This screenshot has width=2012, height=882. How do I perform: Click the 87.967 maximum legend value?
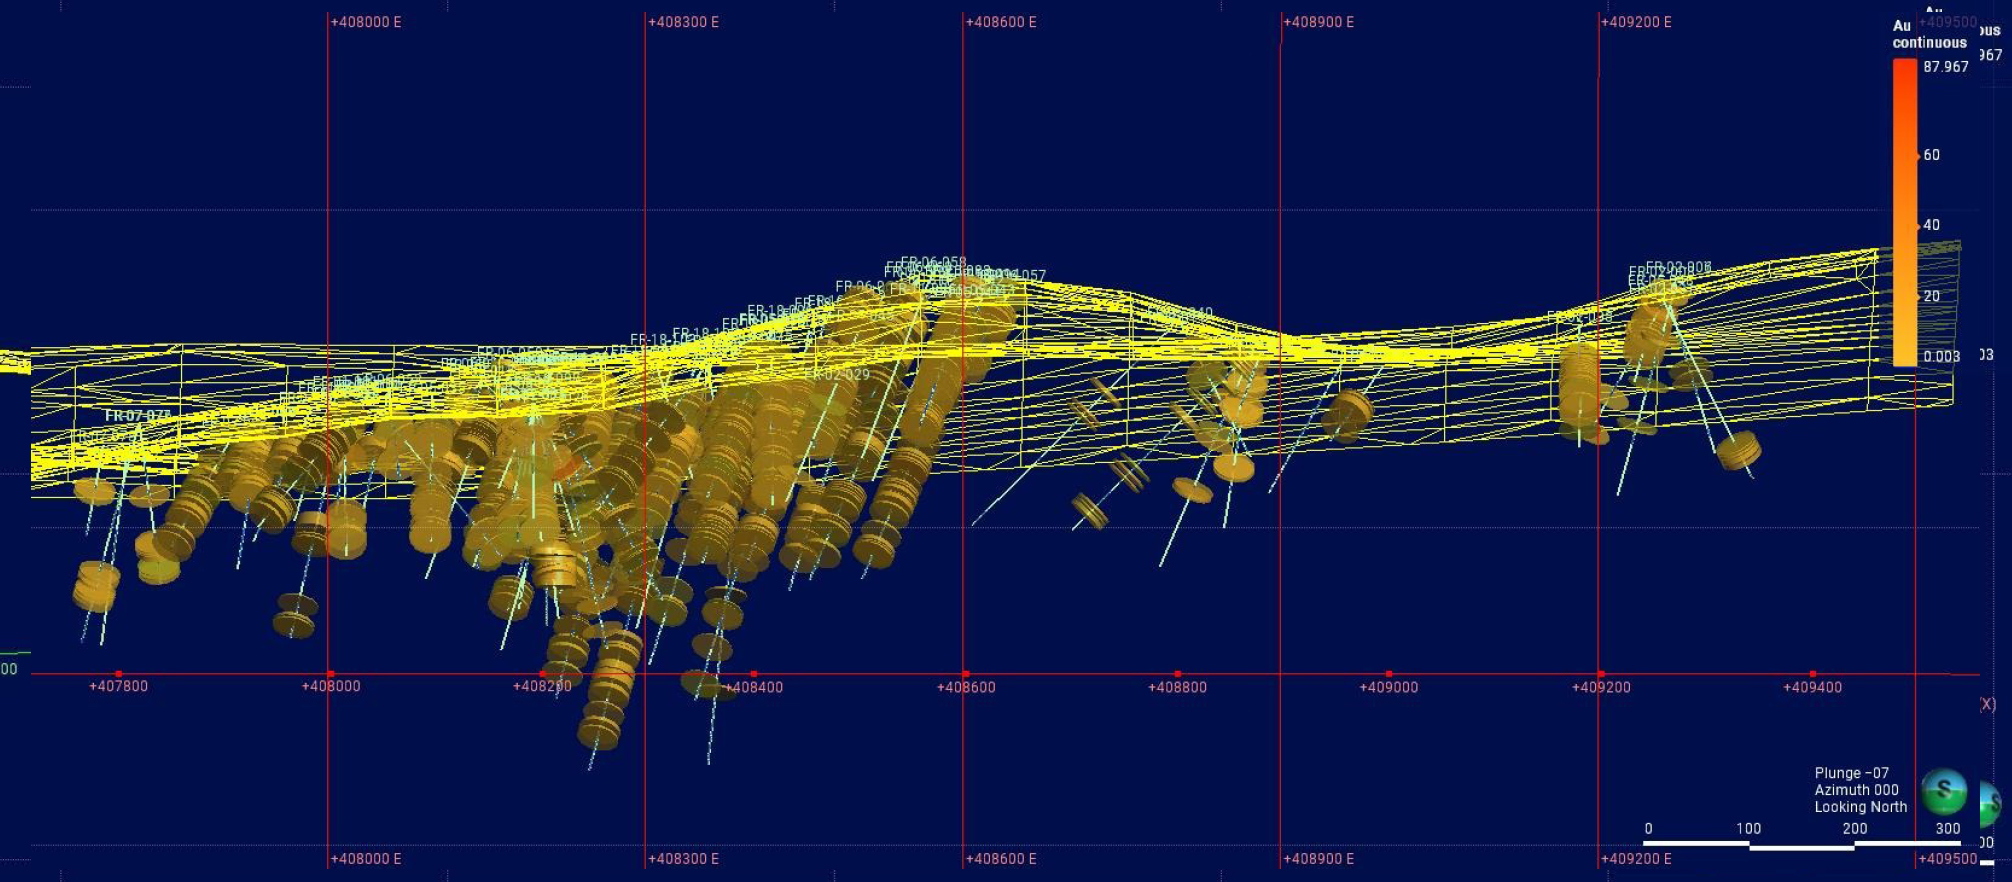(1945, 67)
